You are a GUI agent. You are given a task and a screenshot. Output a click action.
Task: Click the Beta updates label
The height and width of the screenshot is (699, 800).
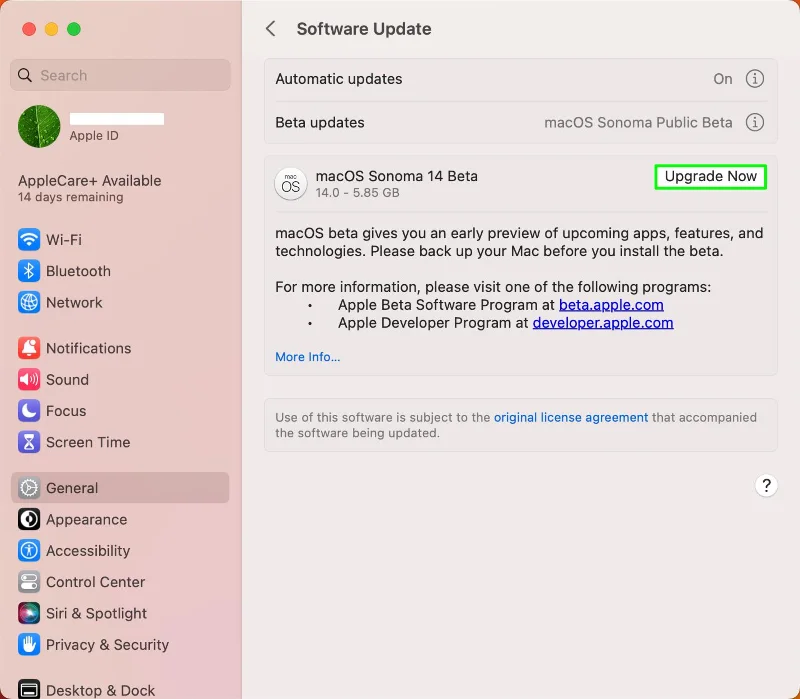320,122
